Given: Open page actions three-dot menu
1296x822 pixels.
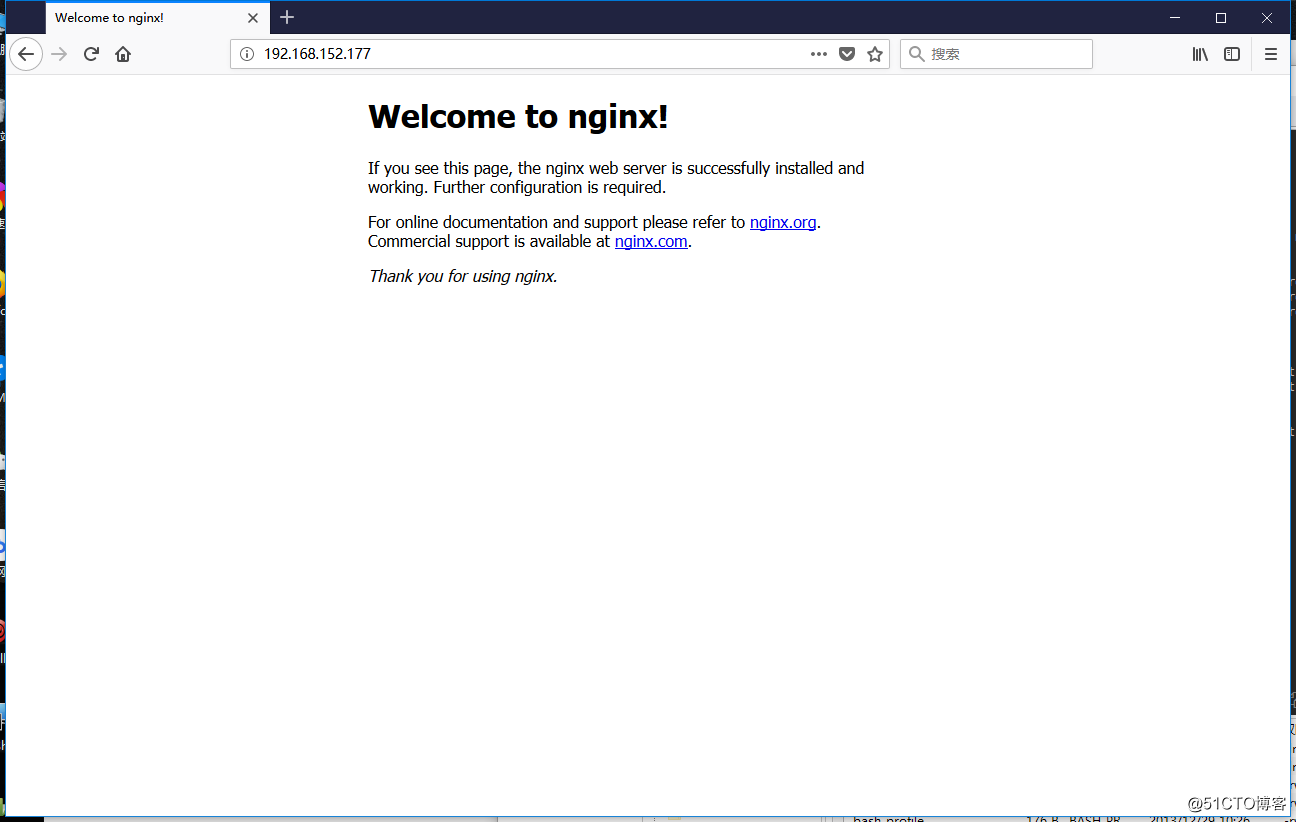Looking at the screenshot, I should click(819, 54).
